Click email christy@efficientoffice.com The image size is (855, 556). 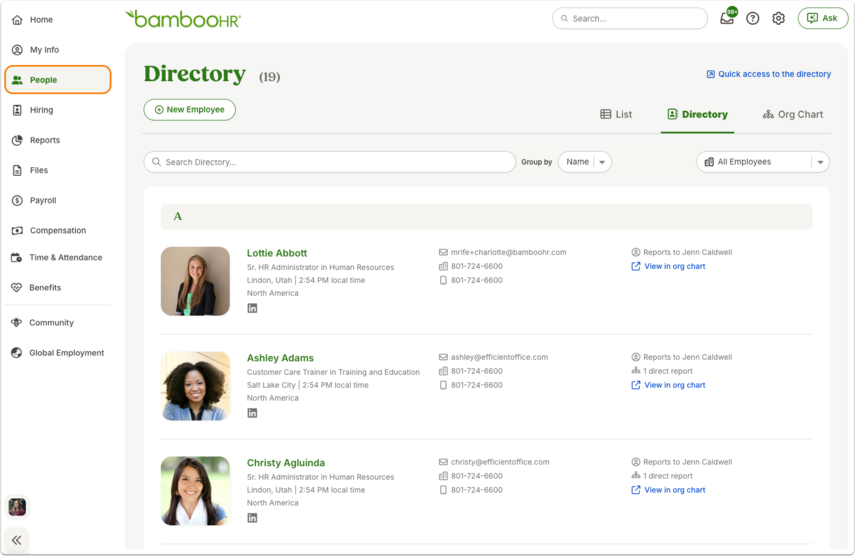tap(499, 462)
